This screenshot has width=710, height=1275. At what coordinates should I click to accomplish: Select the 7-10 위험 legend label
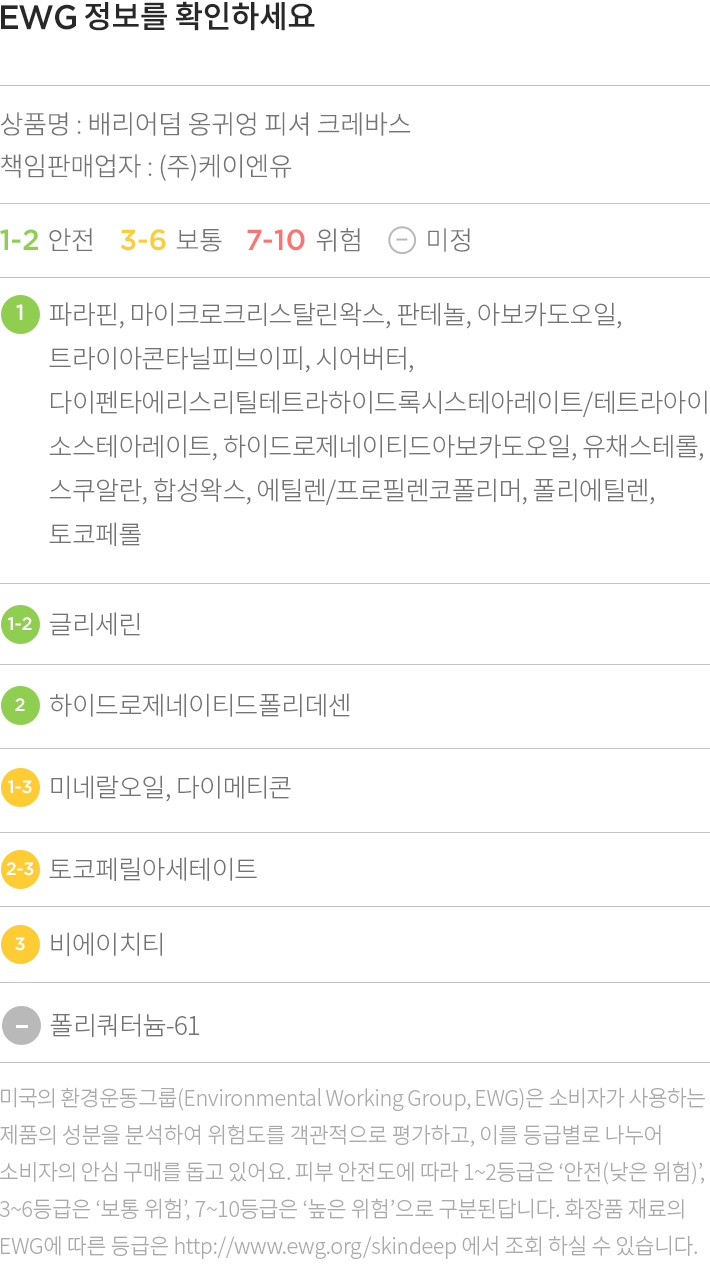click(304, 241)
